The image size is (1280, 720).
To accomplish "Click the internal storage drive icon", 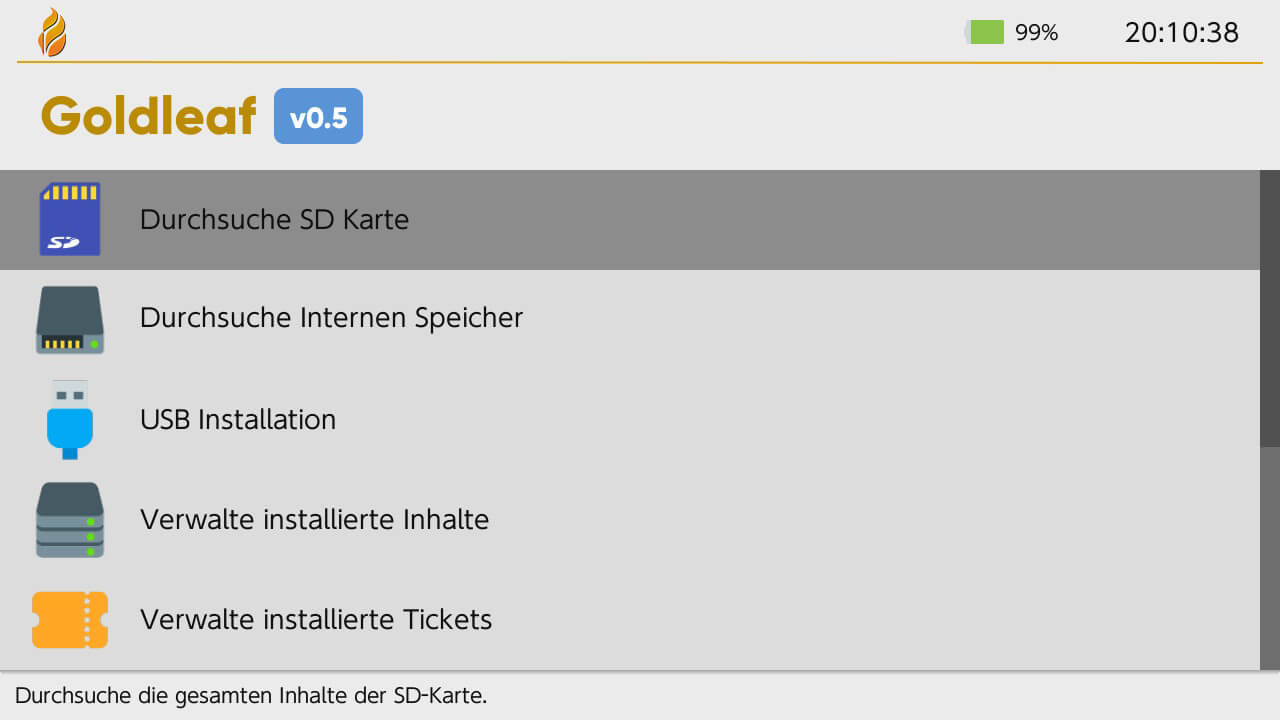I will [70, 319].
